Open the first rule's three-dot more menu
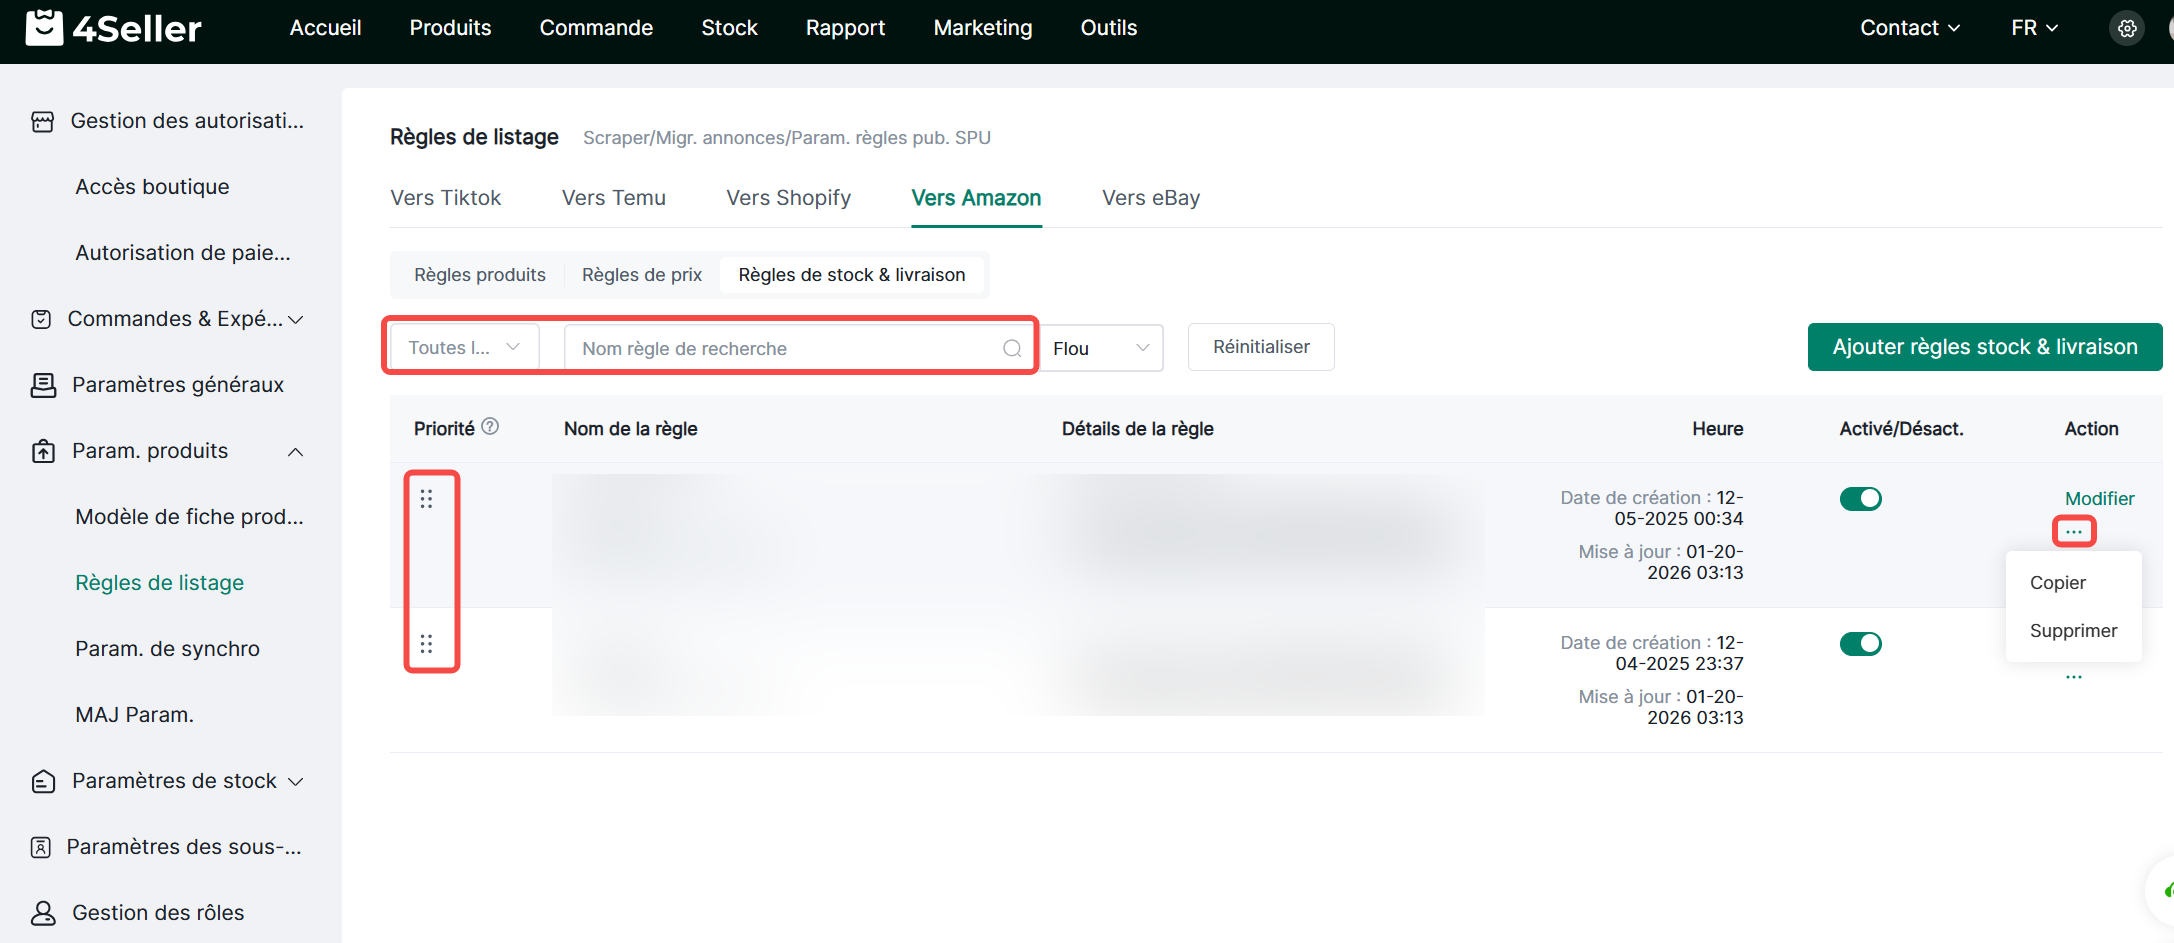Viewport: 2174px width, 943px height. click(2074, 531)
